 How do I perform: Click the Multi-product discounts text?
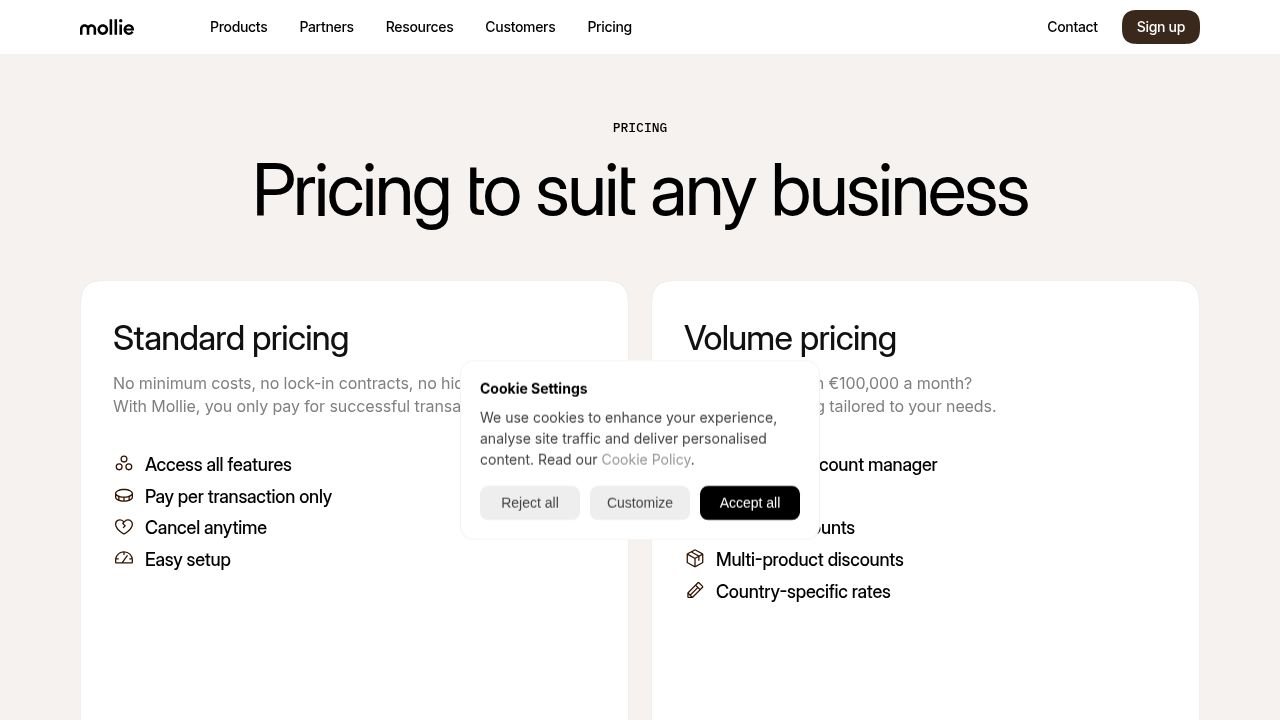click(810, 560)
